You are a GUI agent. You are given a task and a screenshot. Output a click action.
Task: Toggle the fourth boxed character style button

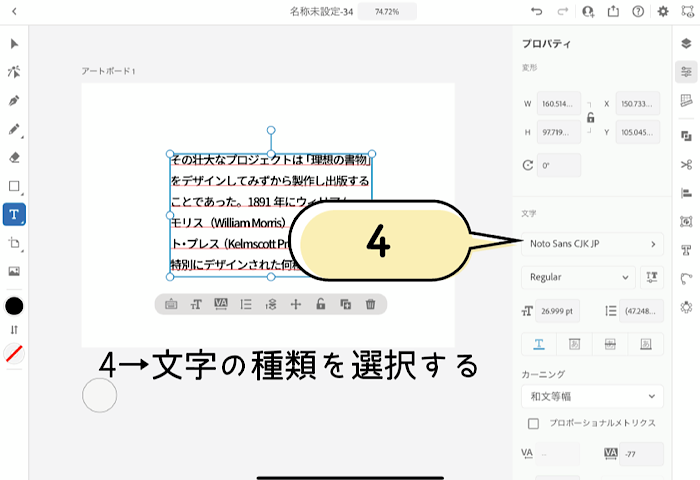point(646,344)
